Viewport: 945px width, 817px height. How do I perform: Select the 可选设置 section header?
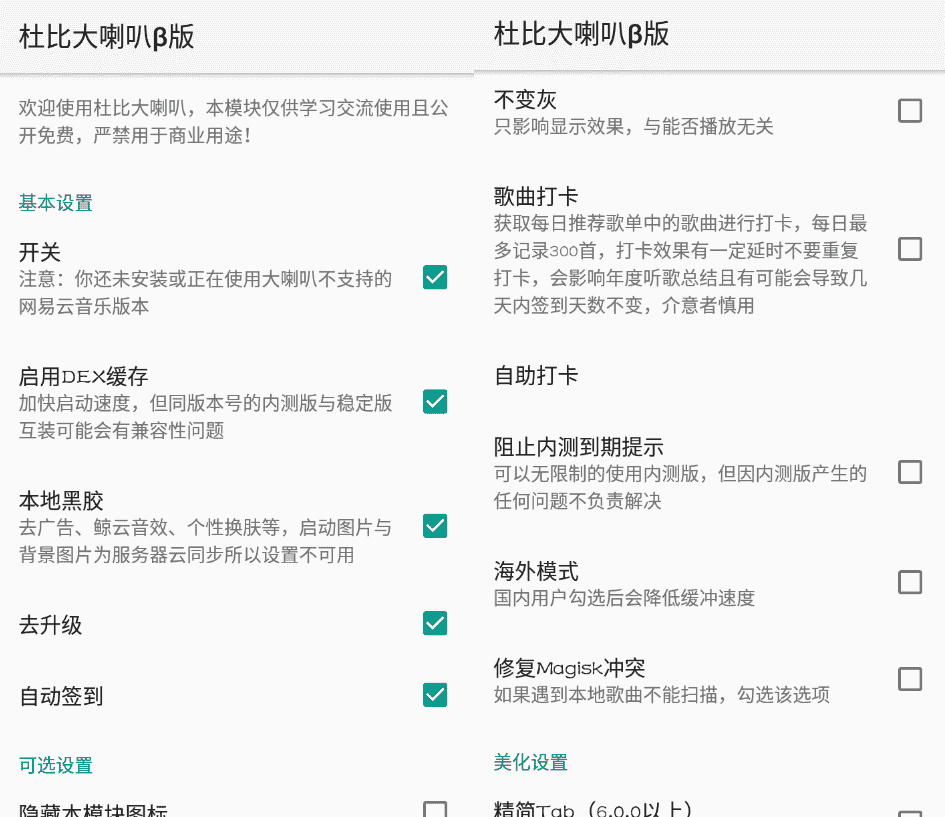coord(55,764)
